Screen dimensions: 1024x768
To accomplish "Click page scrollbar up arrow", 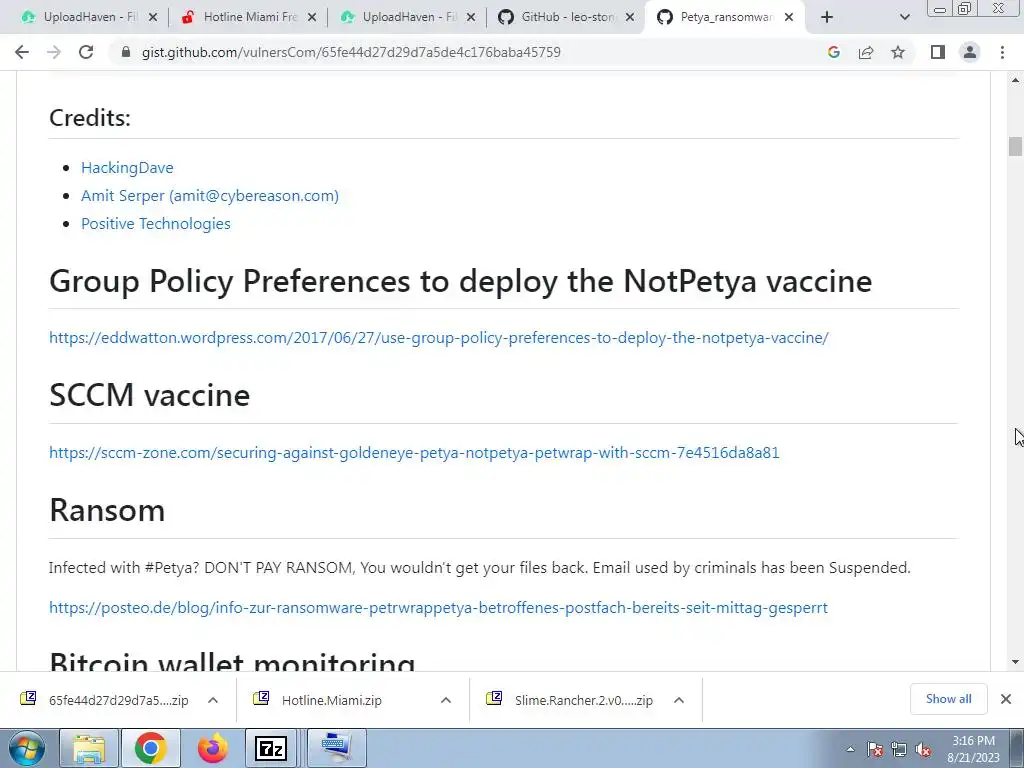I will coord(1016,80).
